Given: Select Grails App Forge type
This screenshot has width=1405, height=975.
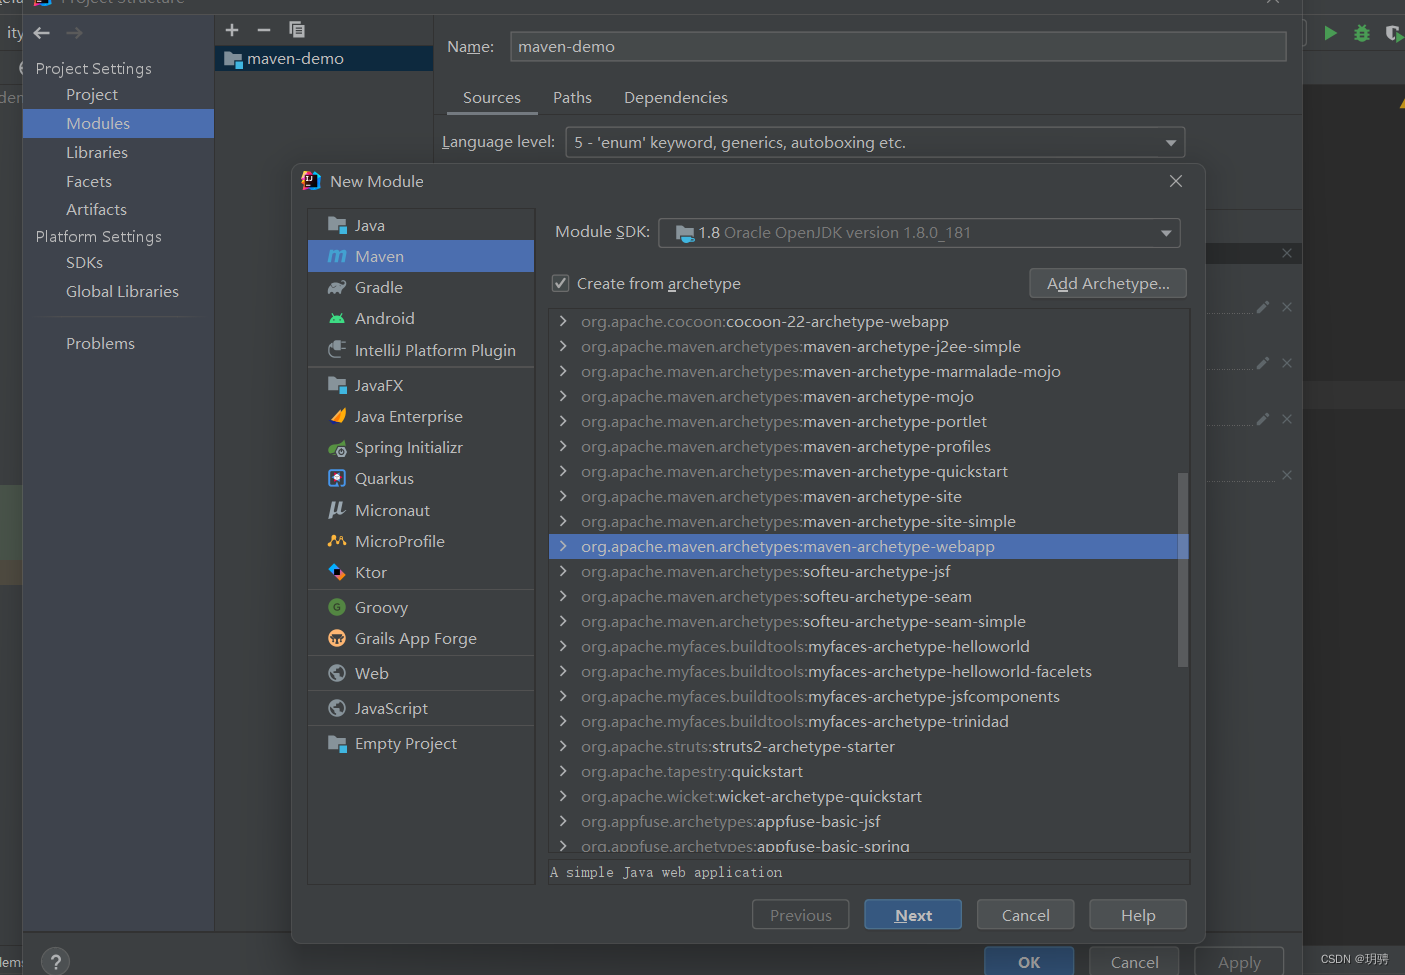Looking at the screenshot, I should pos(421,638).
